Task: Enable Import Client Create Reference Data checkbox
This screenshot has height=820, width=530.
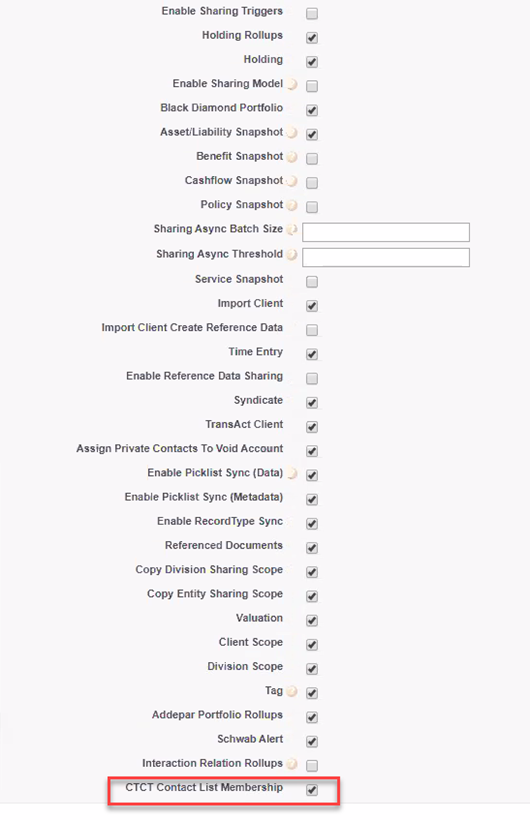Action: tap(312, 330)
